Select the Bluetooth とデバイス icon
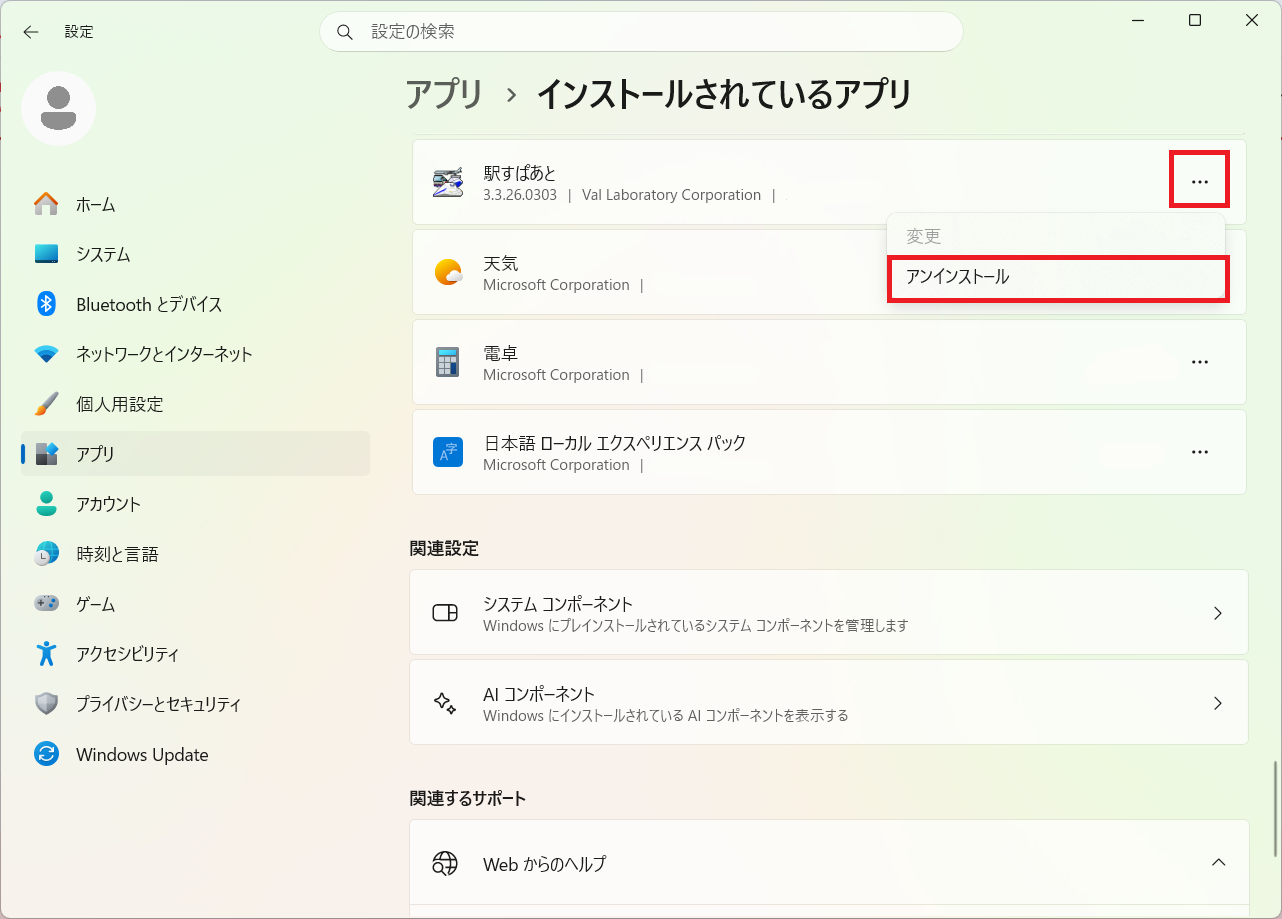Viewport: 1282px width, 919px height. tap(46, 304)
